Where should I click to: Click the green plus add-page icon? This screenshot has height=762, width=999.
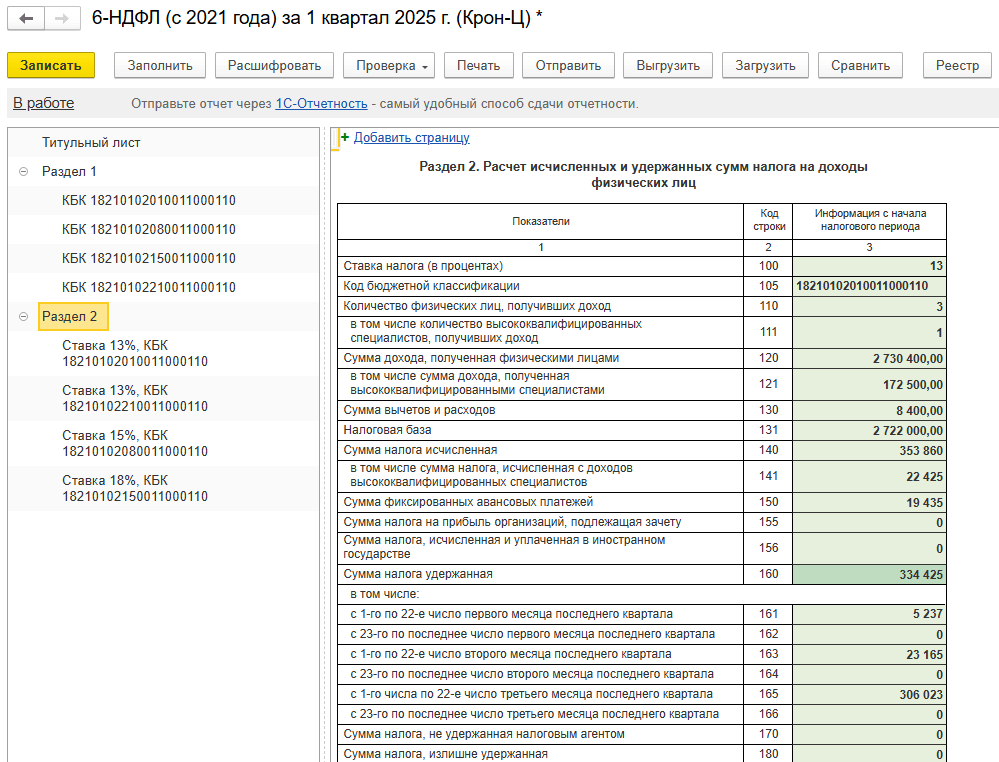pyautogui.click(x=345, y=138)
